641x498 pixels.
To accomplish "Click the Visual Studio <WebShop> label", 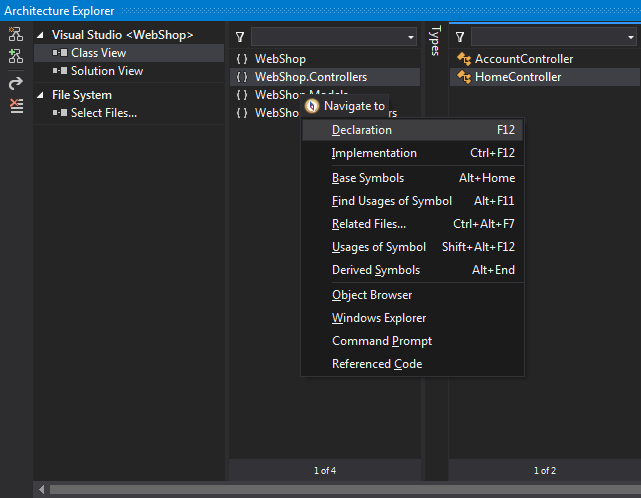I will (122, 35).
